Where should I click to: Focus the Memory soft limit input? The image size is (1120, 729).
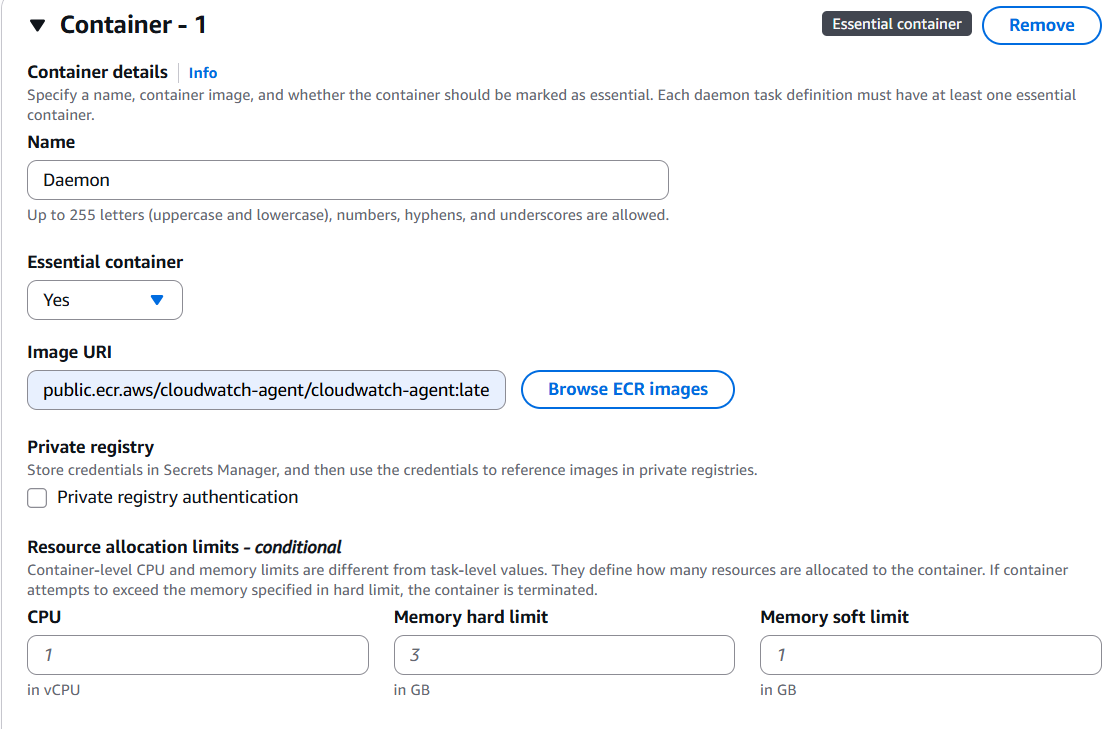coord(930,655)
